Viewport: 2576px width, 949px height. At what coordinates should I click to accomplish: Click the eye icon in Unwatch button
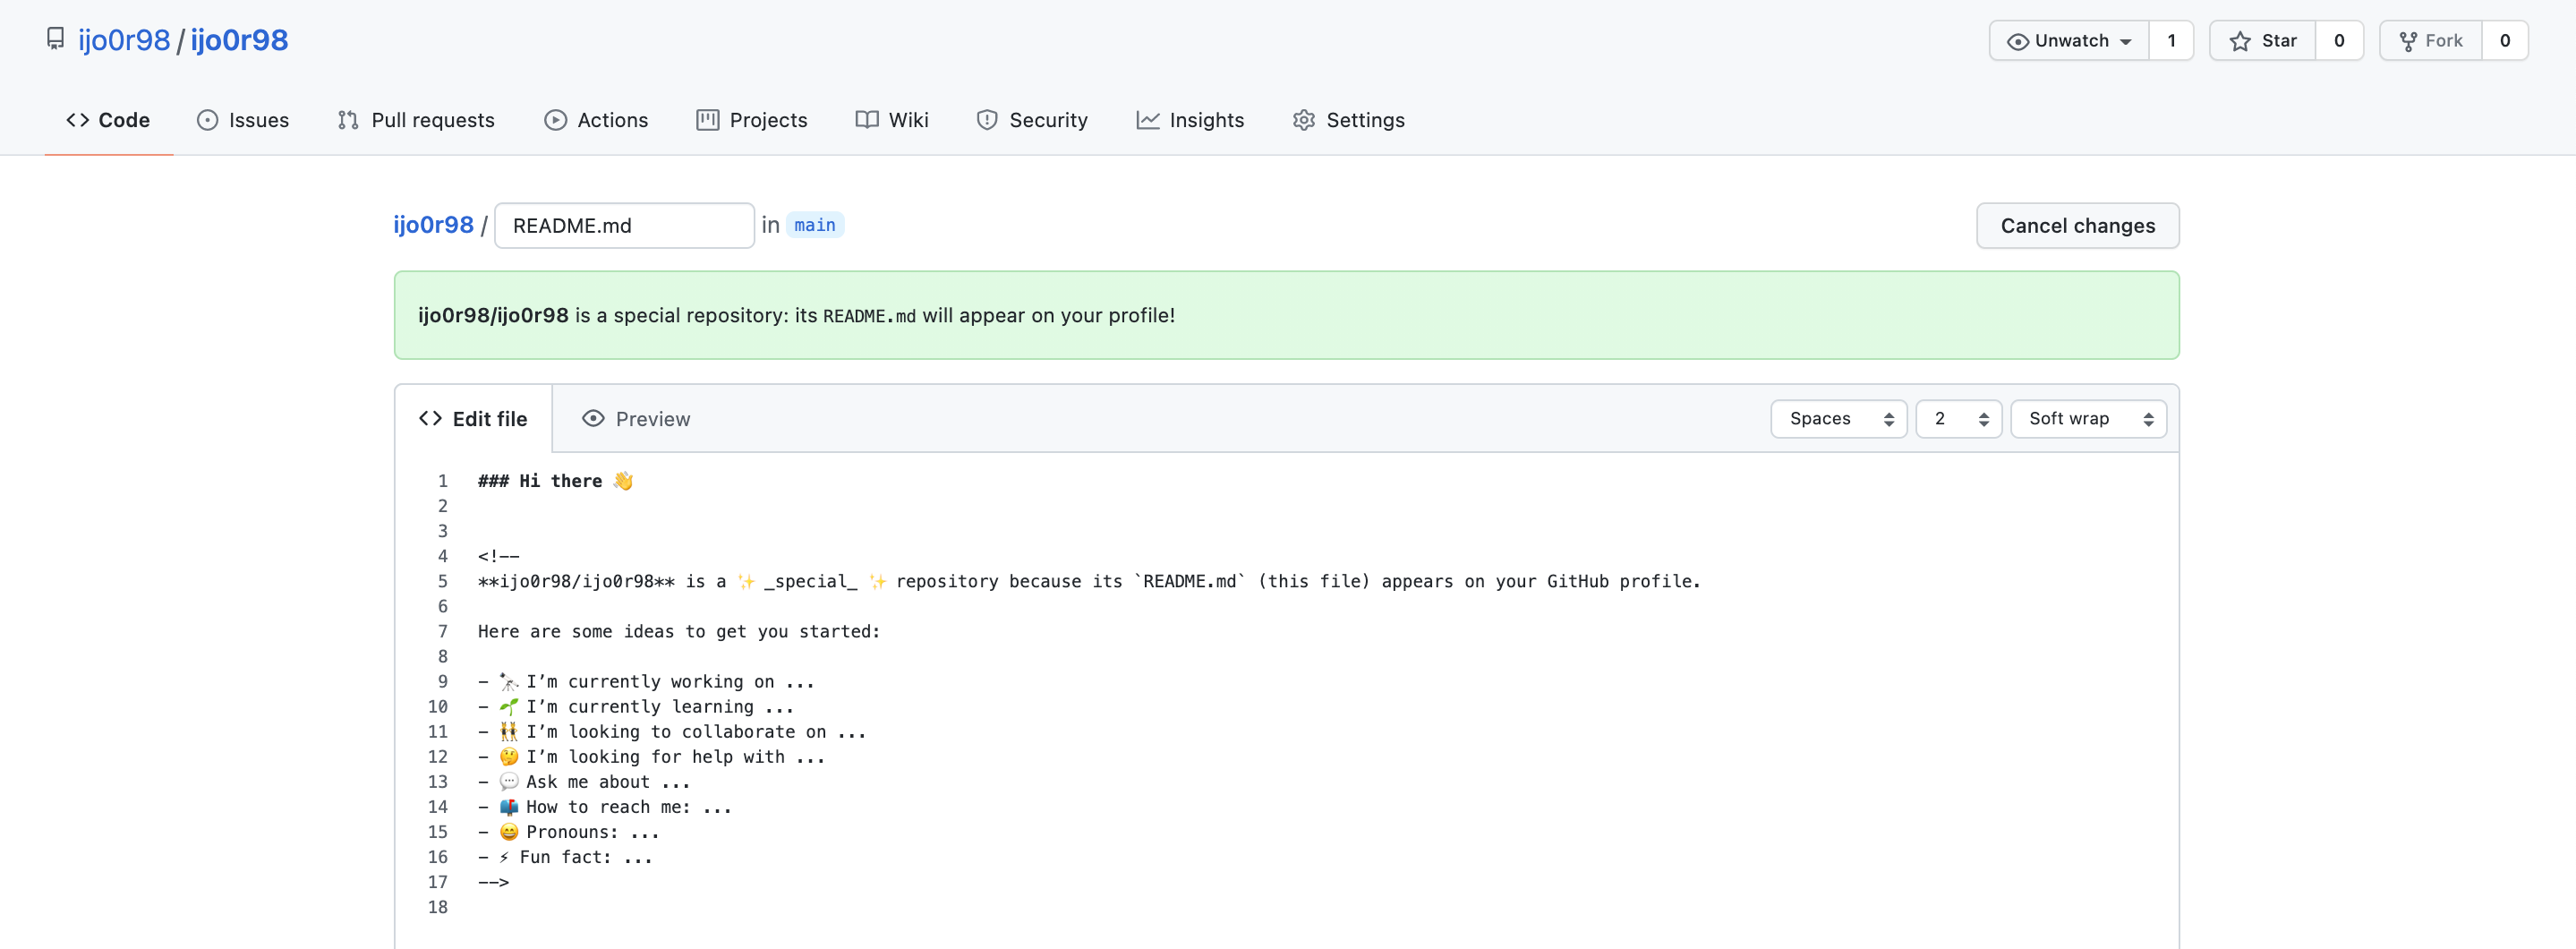pyautogui.click(x=2018, y=41)
